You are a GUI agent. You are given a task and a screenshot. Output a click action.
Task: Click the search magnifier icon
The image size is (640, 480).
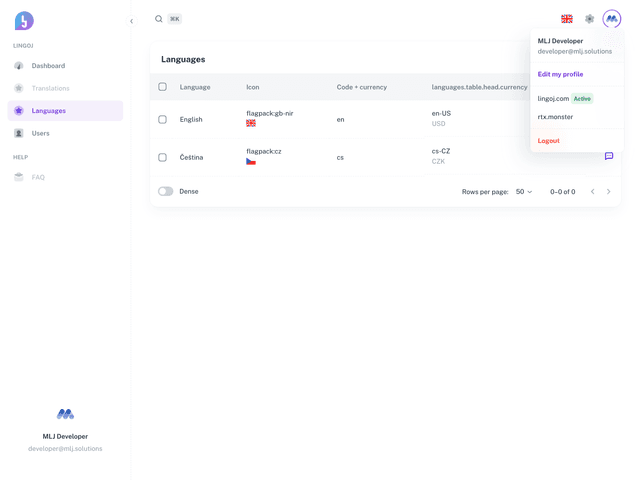coord(158,19)
